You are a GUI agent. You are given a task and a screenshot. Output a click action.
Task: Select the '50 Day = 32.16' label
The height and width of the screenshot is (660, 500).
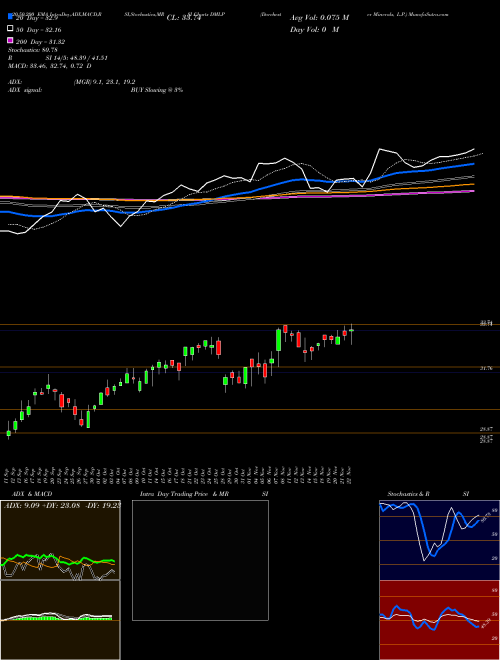[x=38, y=30]
